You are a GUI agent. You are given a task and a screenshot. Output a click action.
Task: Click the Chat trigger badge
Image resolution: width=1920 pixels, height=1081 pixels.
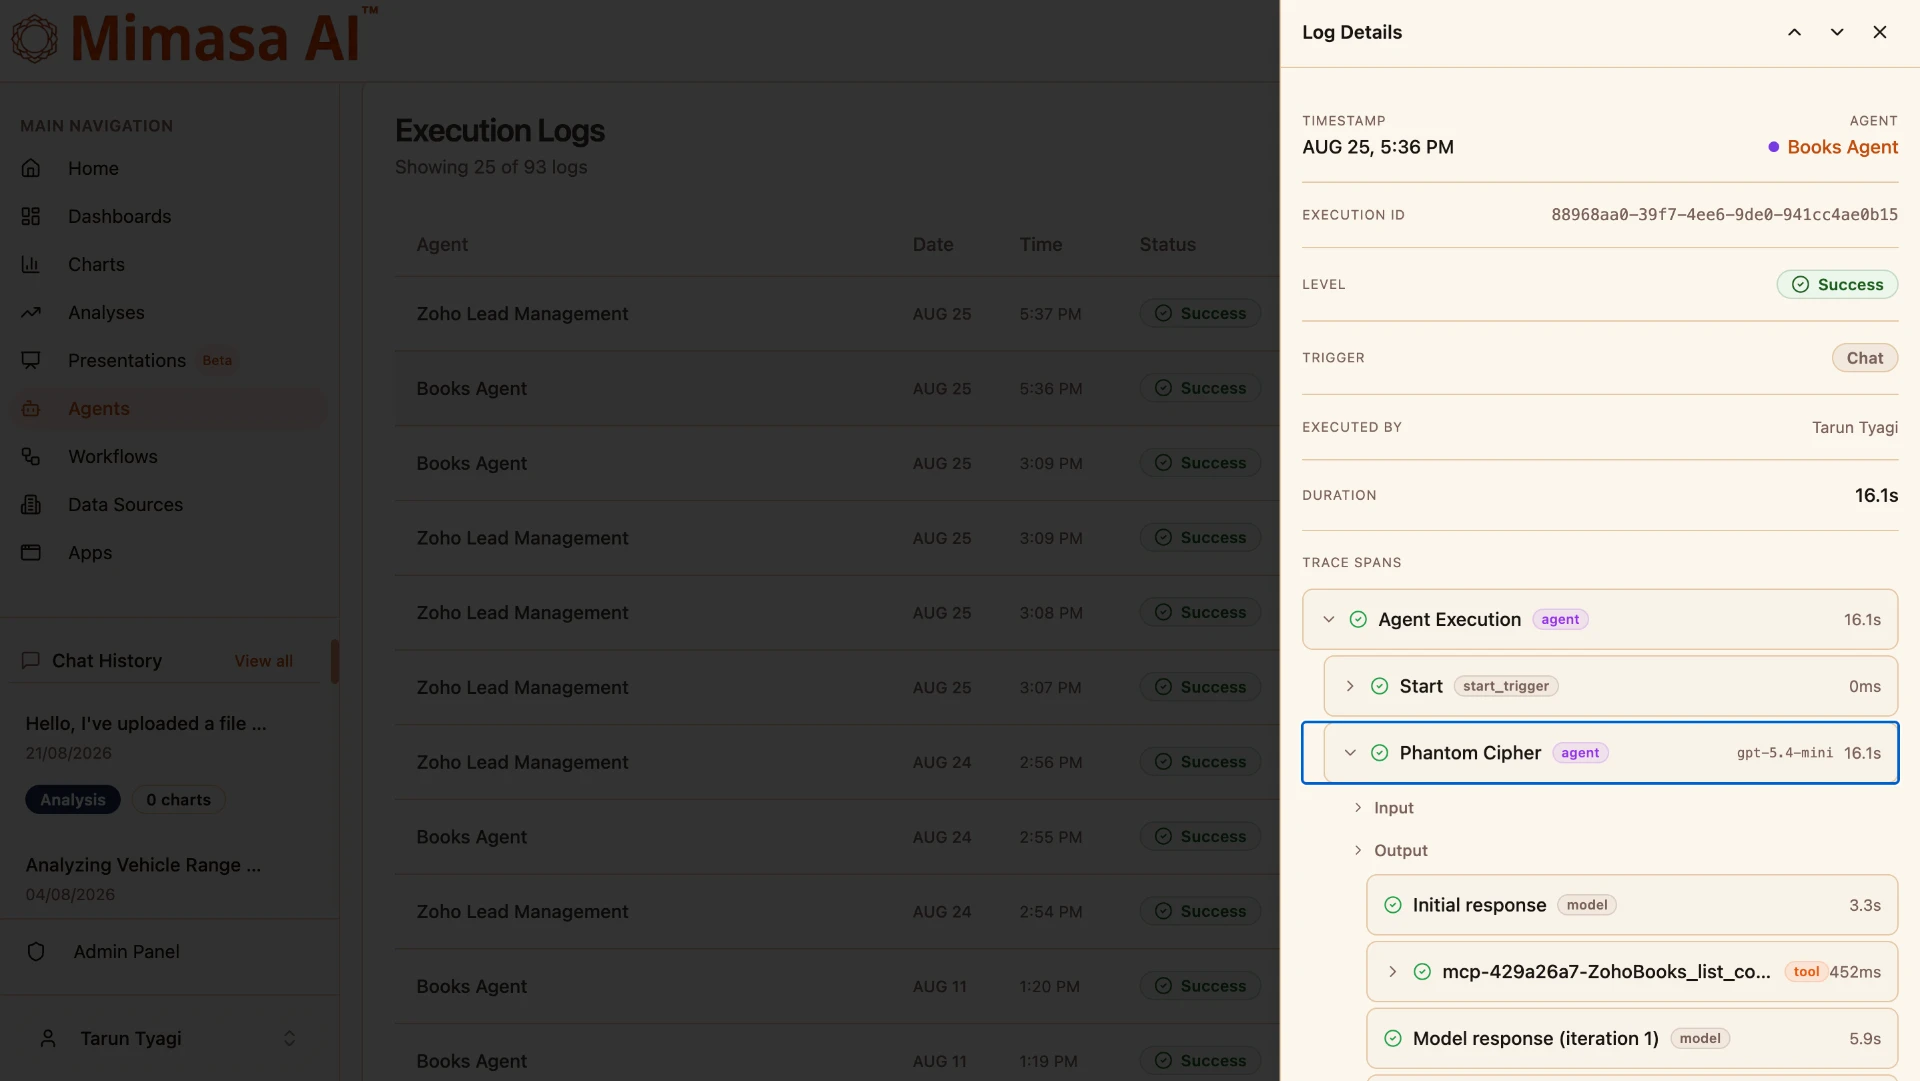(x=1864, y=358)
